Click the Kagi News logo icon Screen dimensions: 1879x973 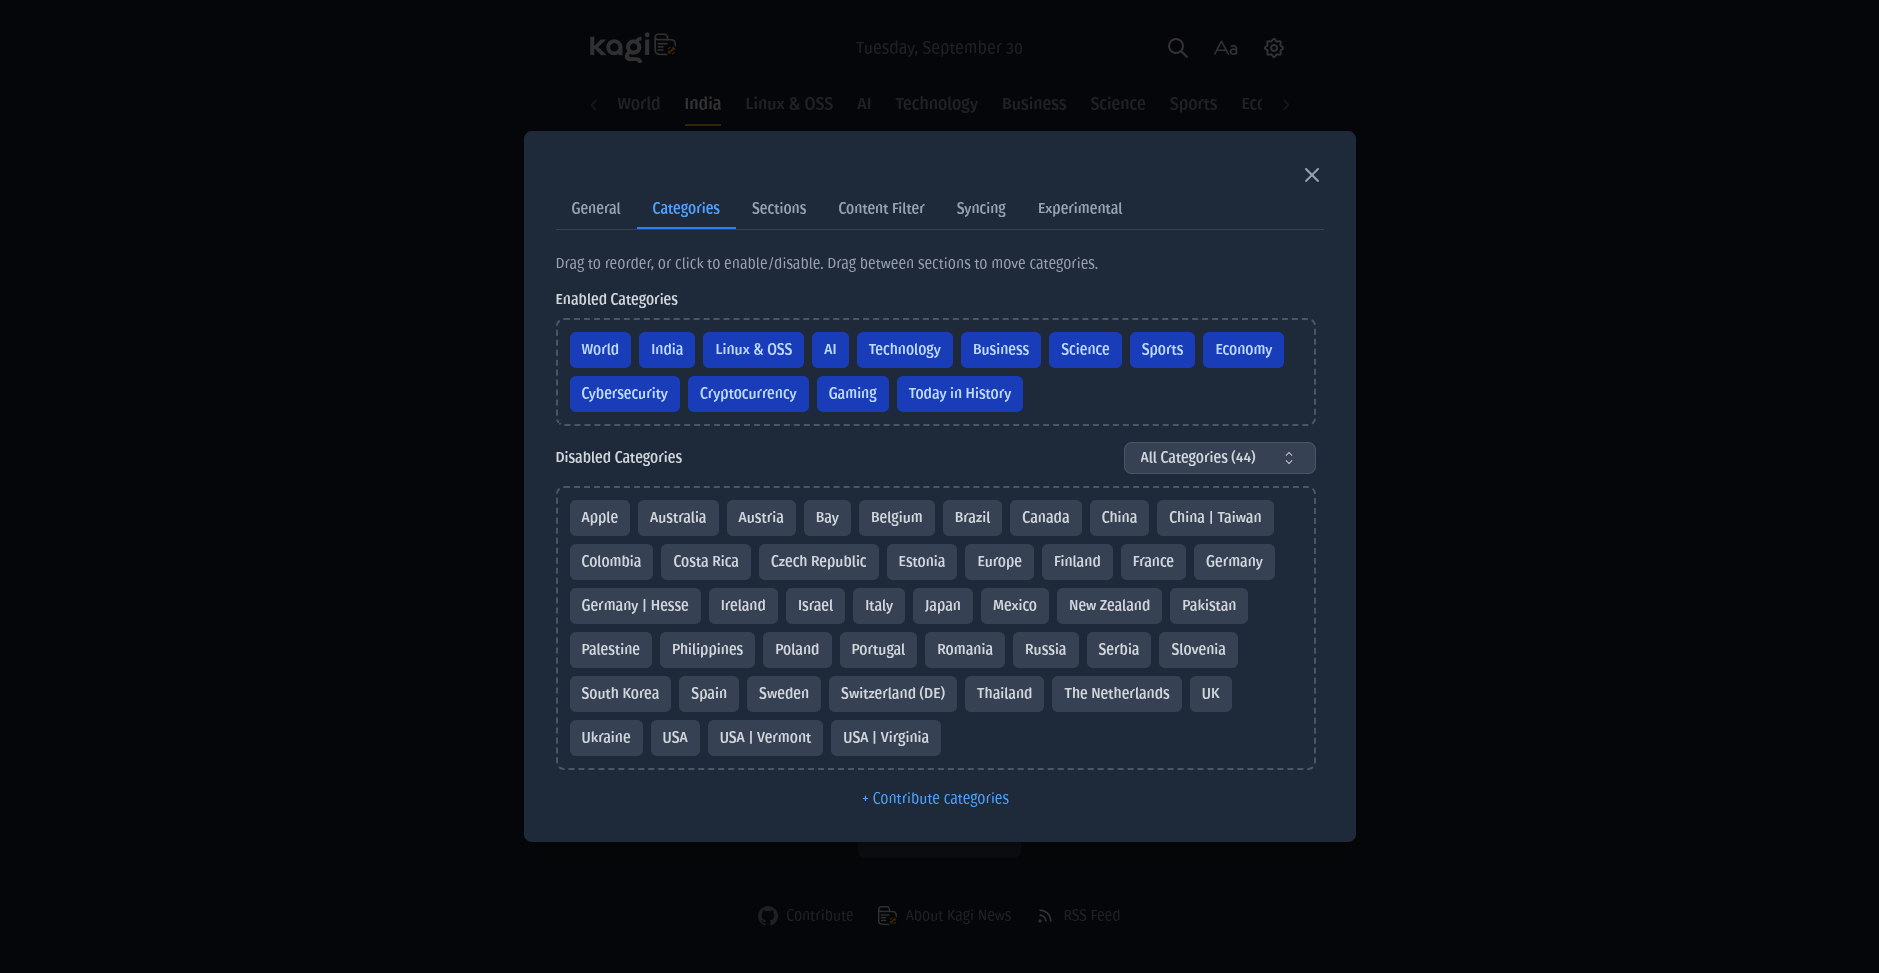(632, 47)
